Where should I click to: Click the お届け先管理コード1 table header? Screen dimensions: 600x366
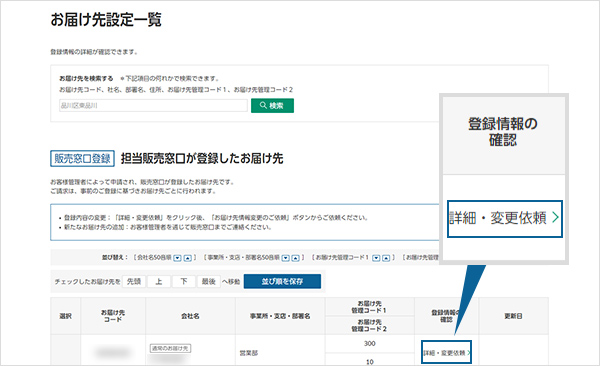[369, 307]
